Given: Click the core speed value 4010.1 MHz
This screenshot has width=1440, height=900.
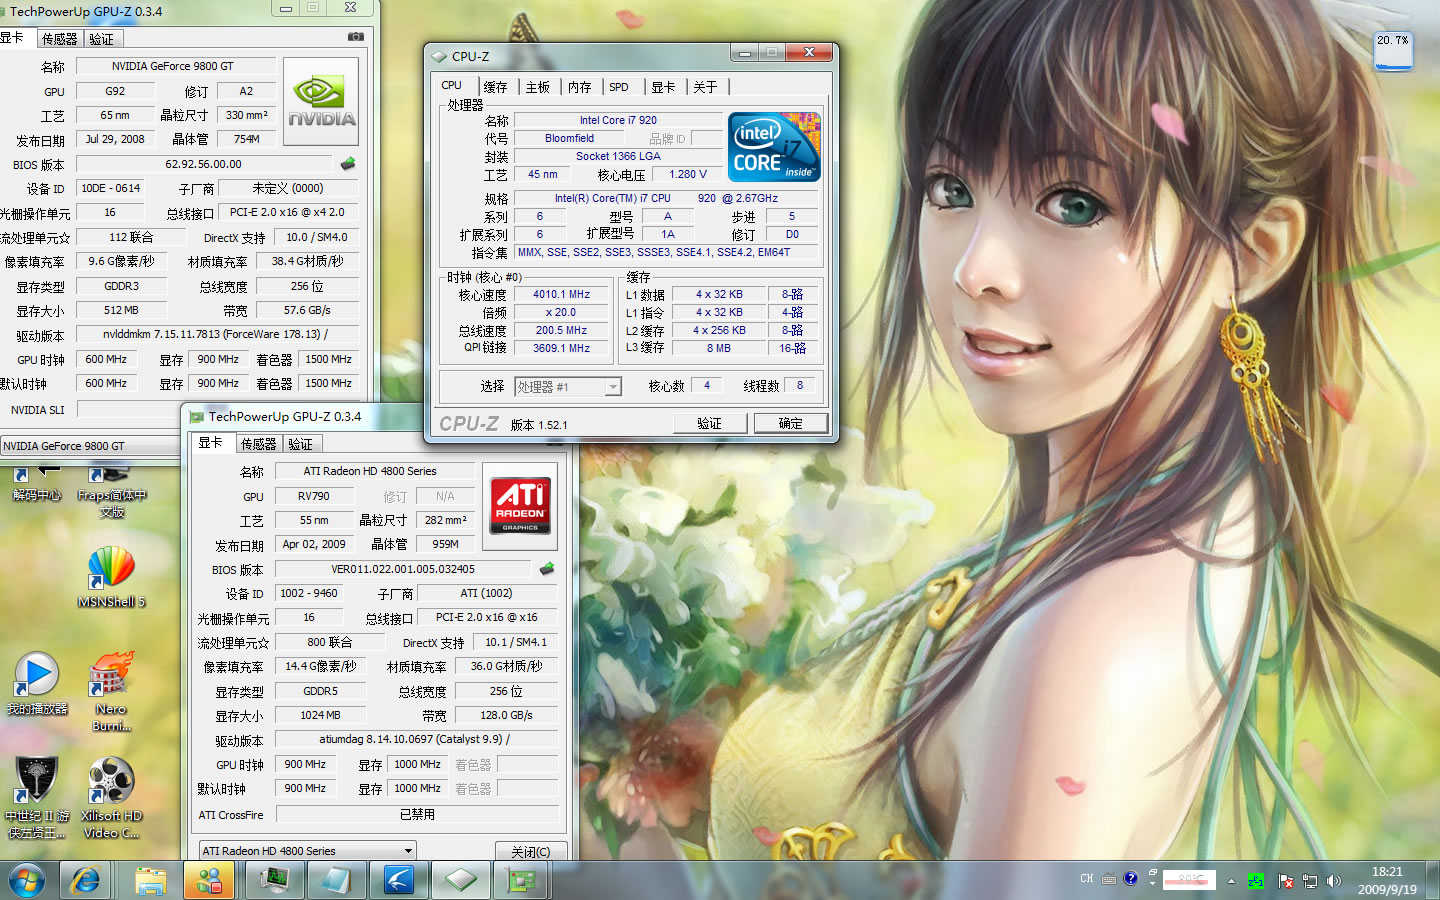Looking at the screenshot, I should [x=561, y=295].
